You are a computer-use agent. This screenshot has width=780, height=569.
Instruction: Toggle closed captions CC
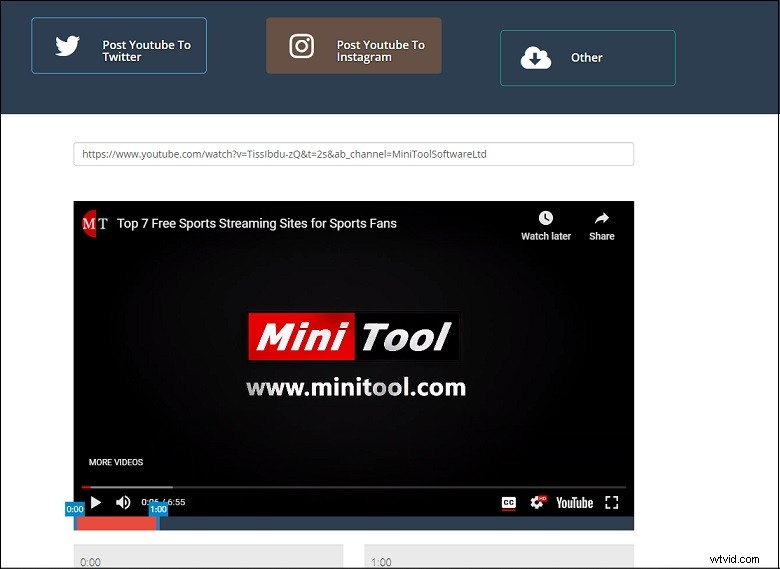tap(508, 503)
